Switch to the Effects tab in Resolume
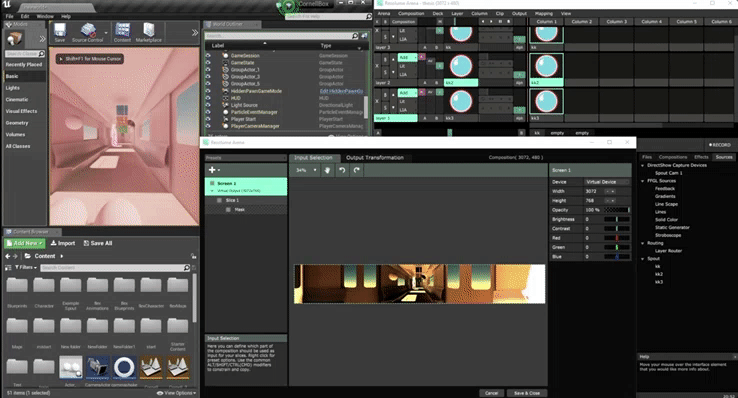Viewport: 738px width, 398px height. pos(701,157)
